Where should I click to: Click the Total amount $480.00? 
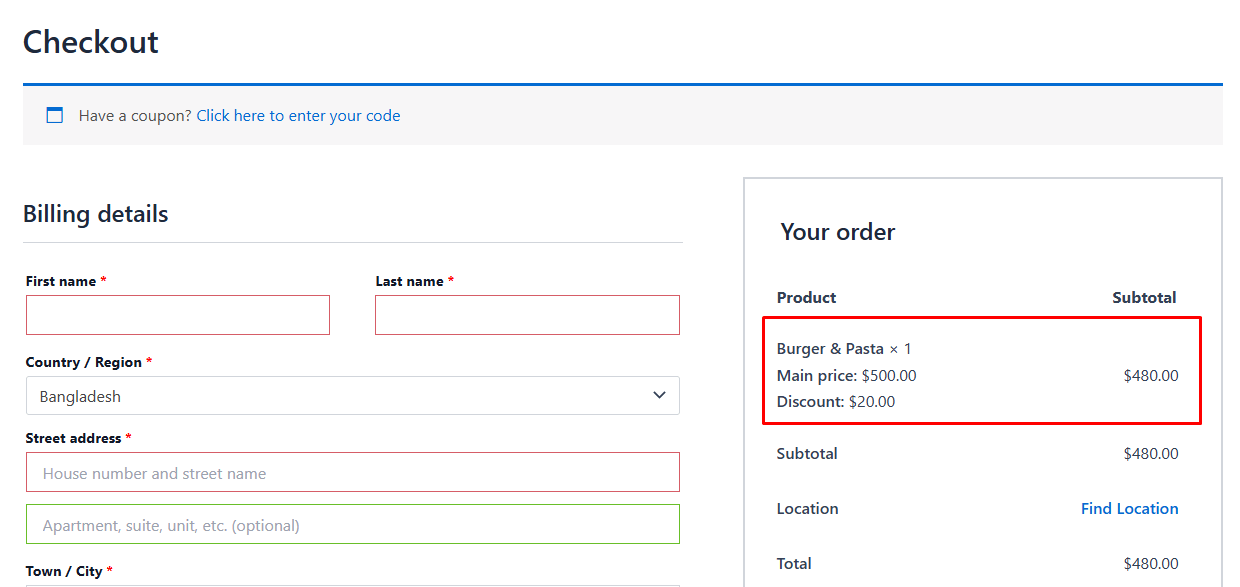click(1150, 563)
